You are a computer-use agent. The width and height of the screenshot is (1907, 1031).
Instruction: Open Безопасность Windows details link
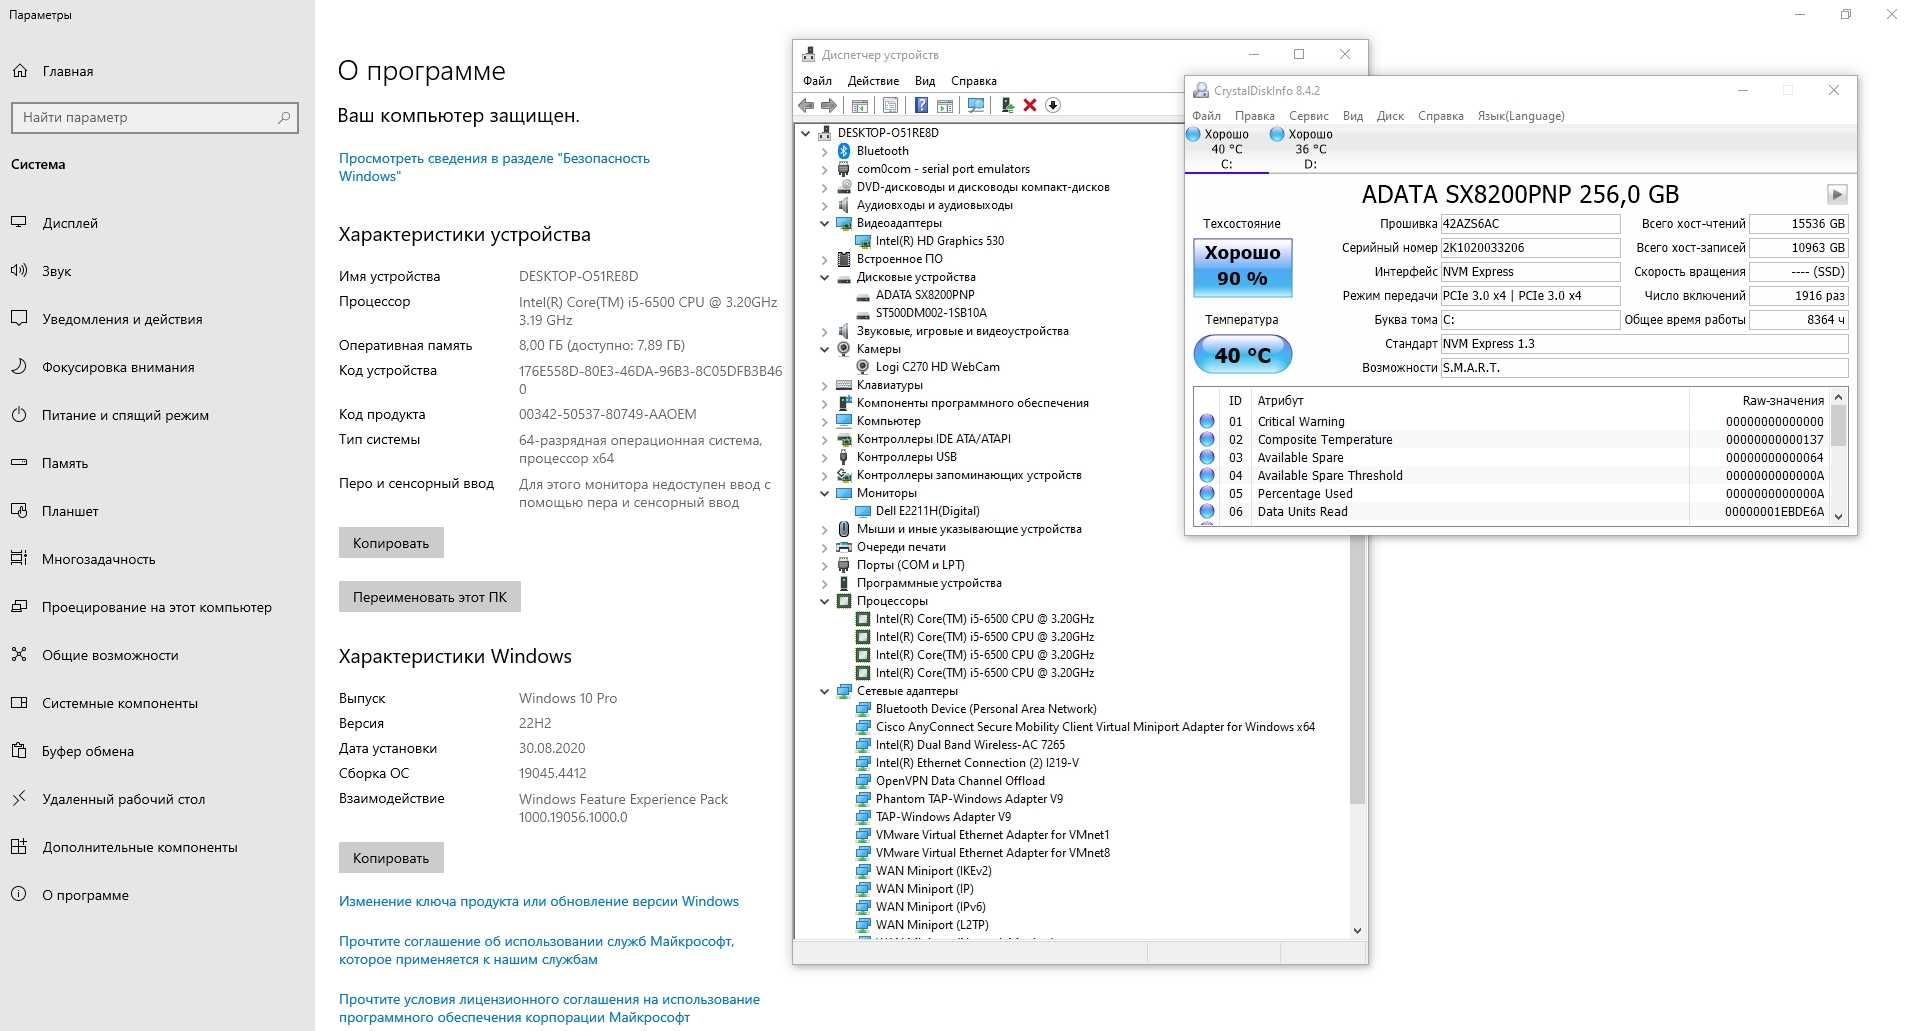point(494,167)
